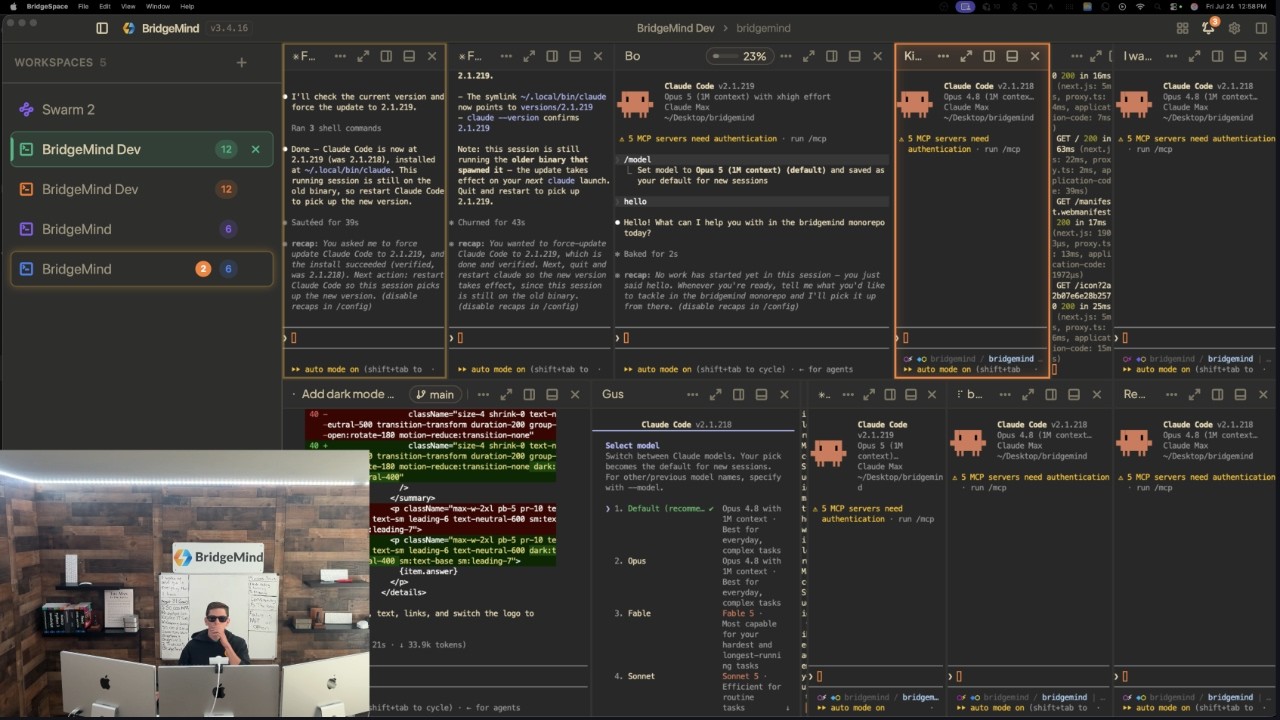Click 'Churned for 43s' status text
1280x720 pixels.
[x=490, y=222]
